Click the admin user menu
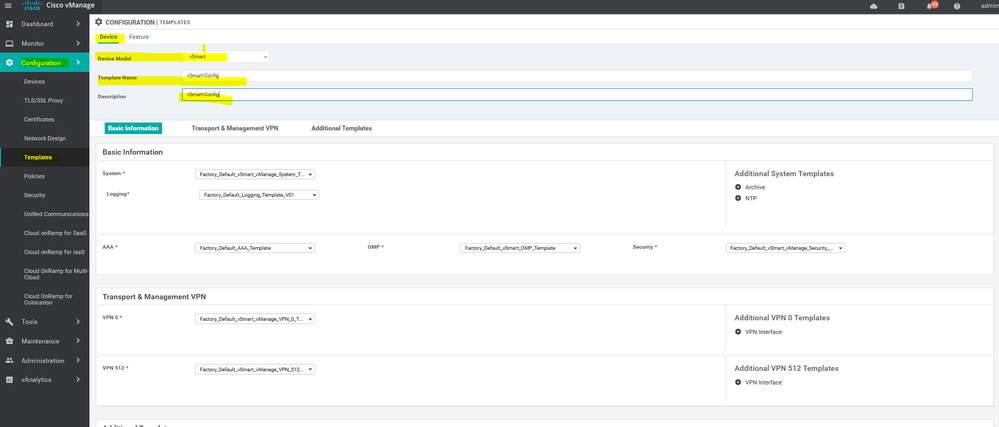The height and width of the screenshot is (427, 999). [989, 6]
